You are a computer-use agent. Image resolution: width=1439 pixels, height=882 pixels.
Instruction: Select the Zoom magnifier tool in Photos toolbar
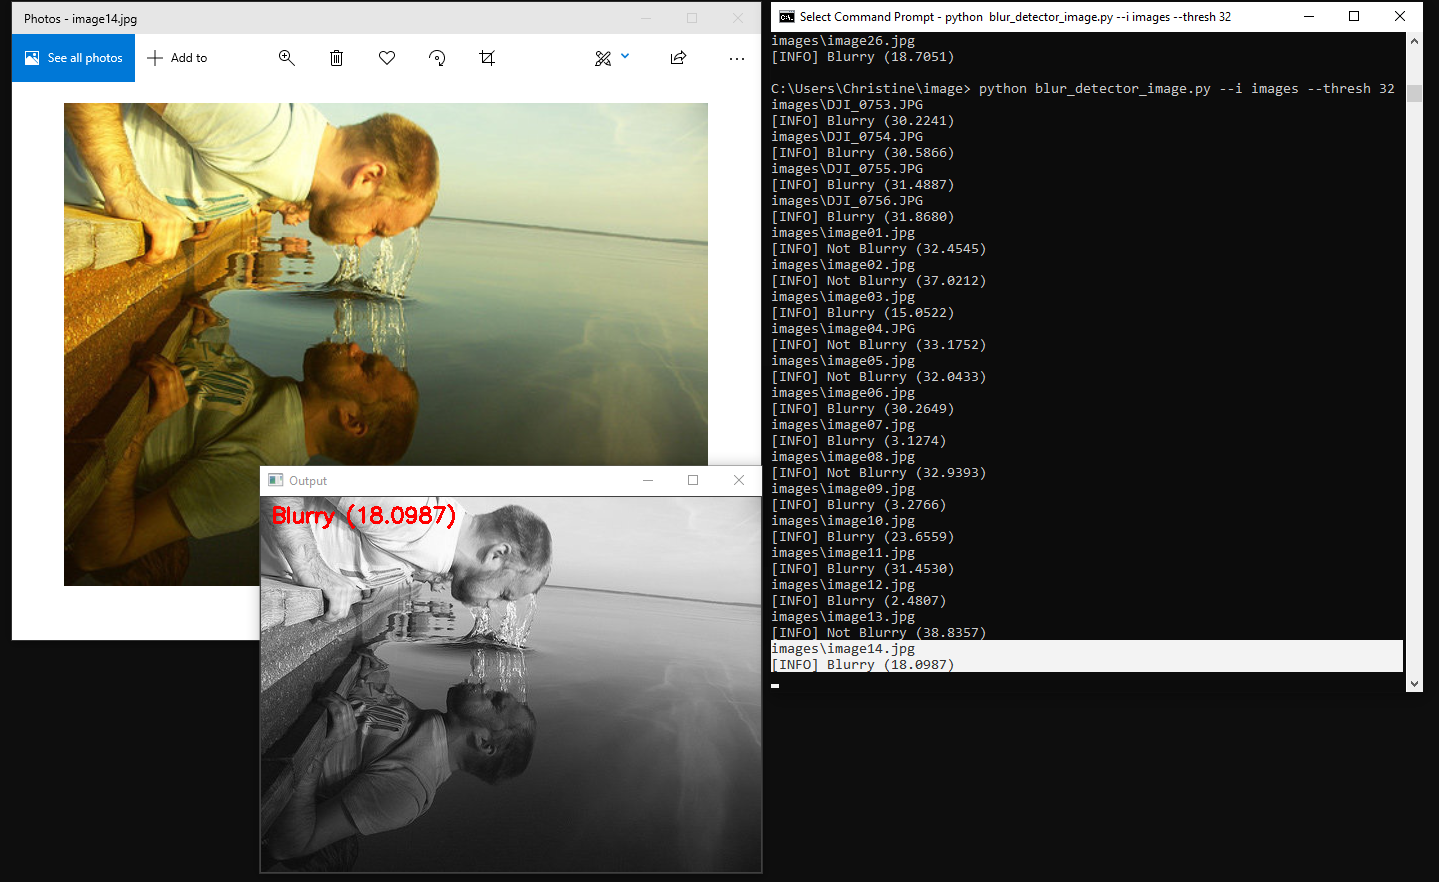coord(287,58)
